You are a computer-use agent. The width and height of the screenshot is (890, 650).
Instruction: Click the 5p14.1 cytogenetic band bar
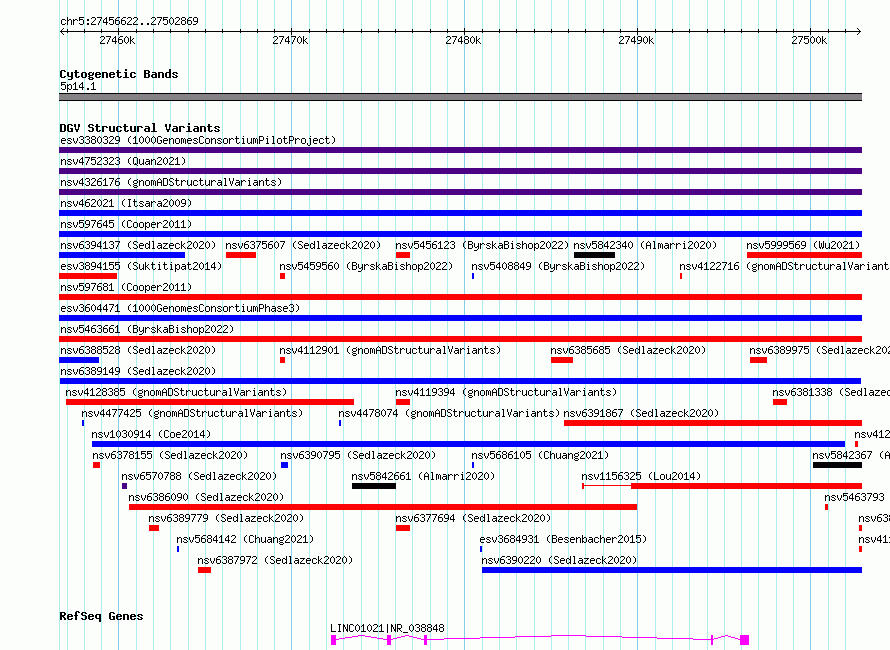[x=460, y=97]
